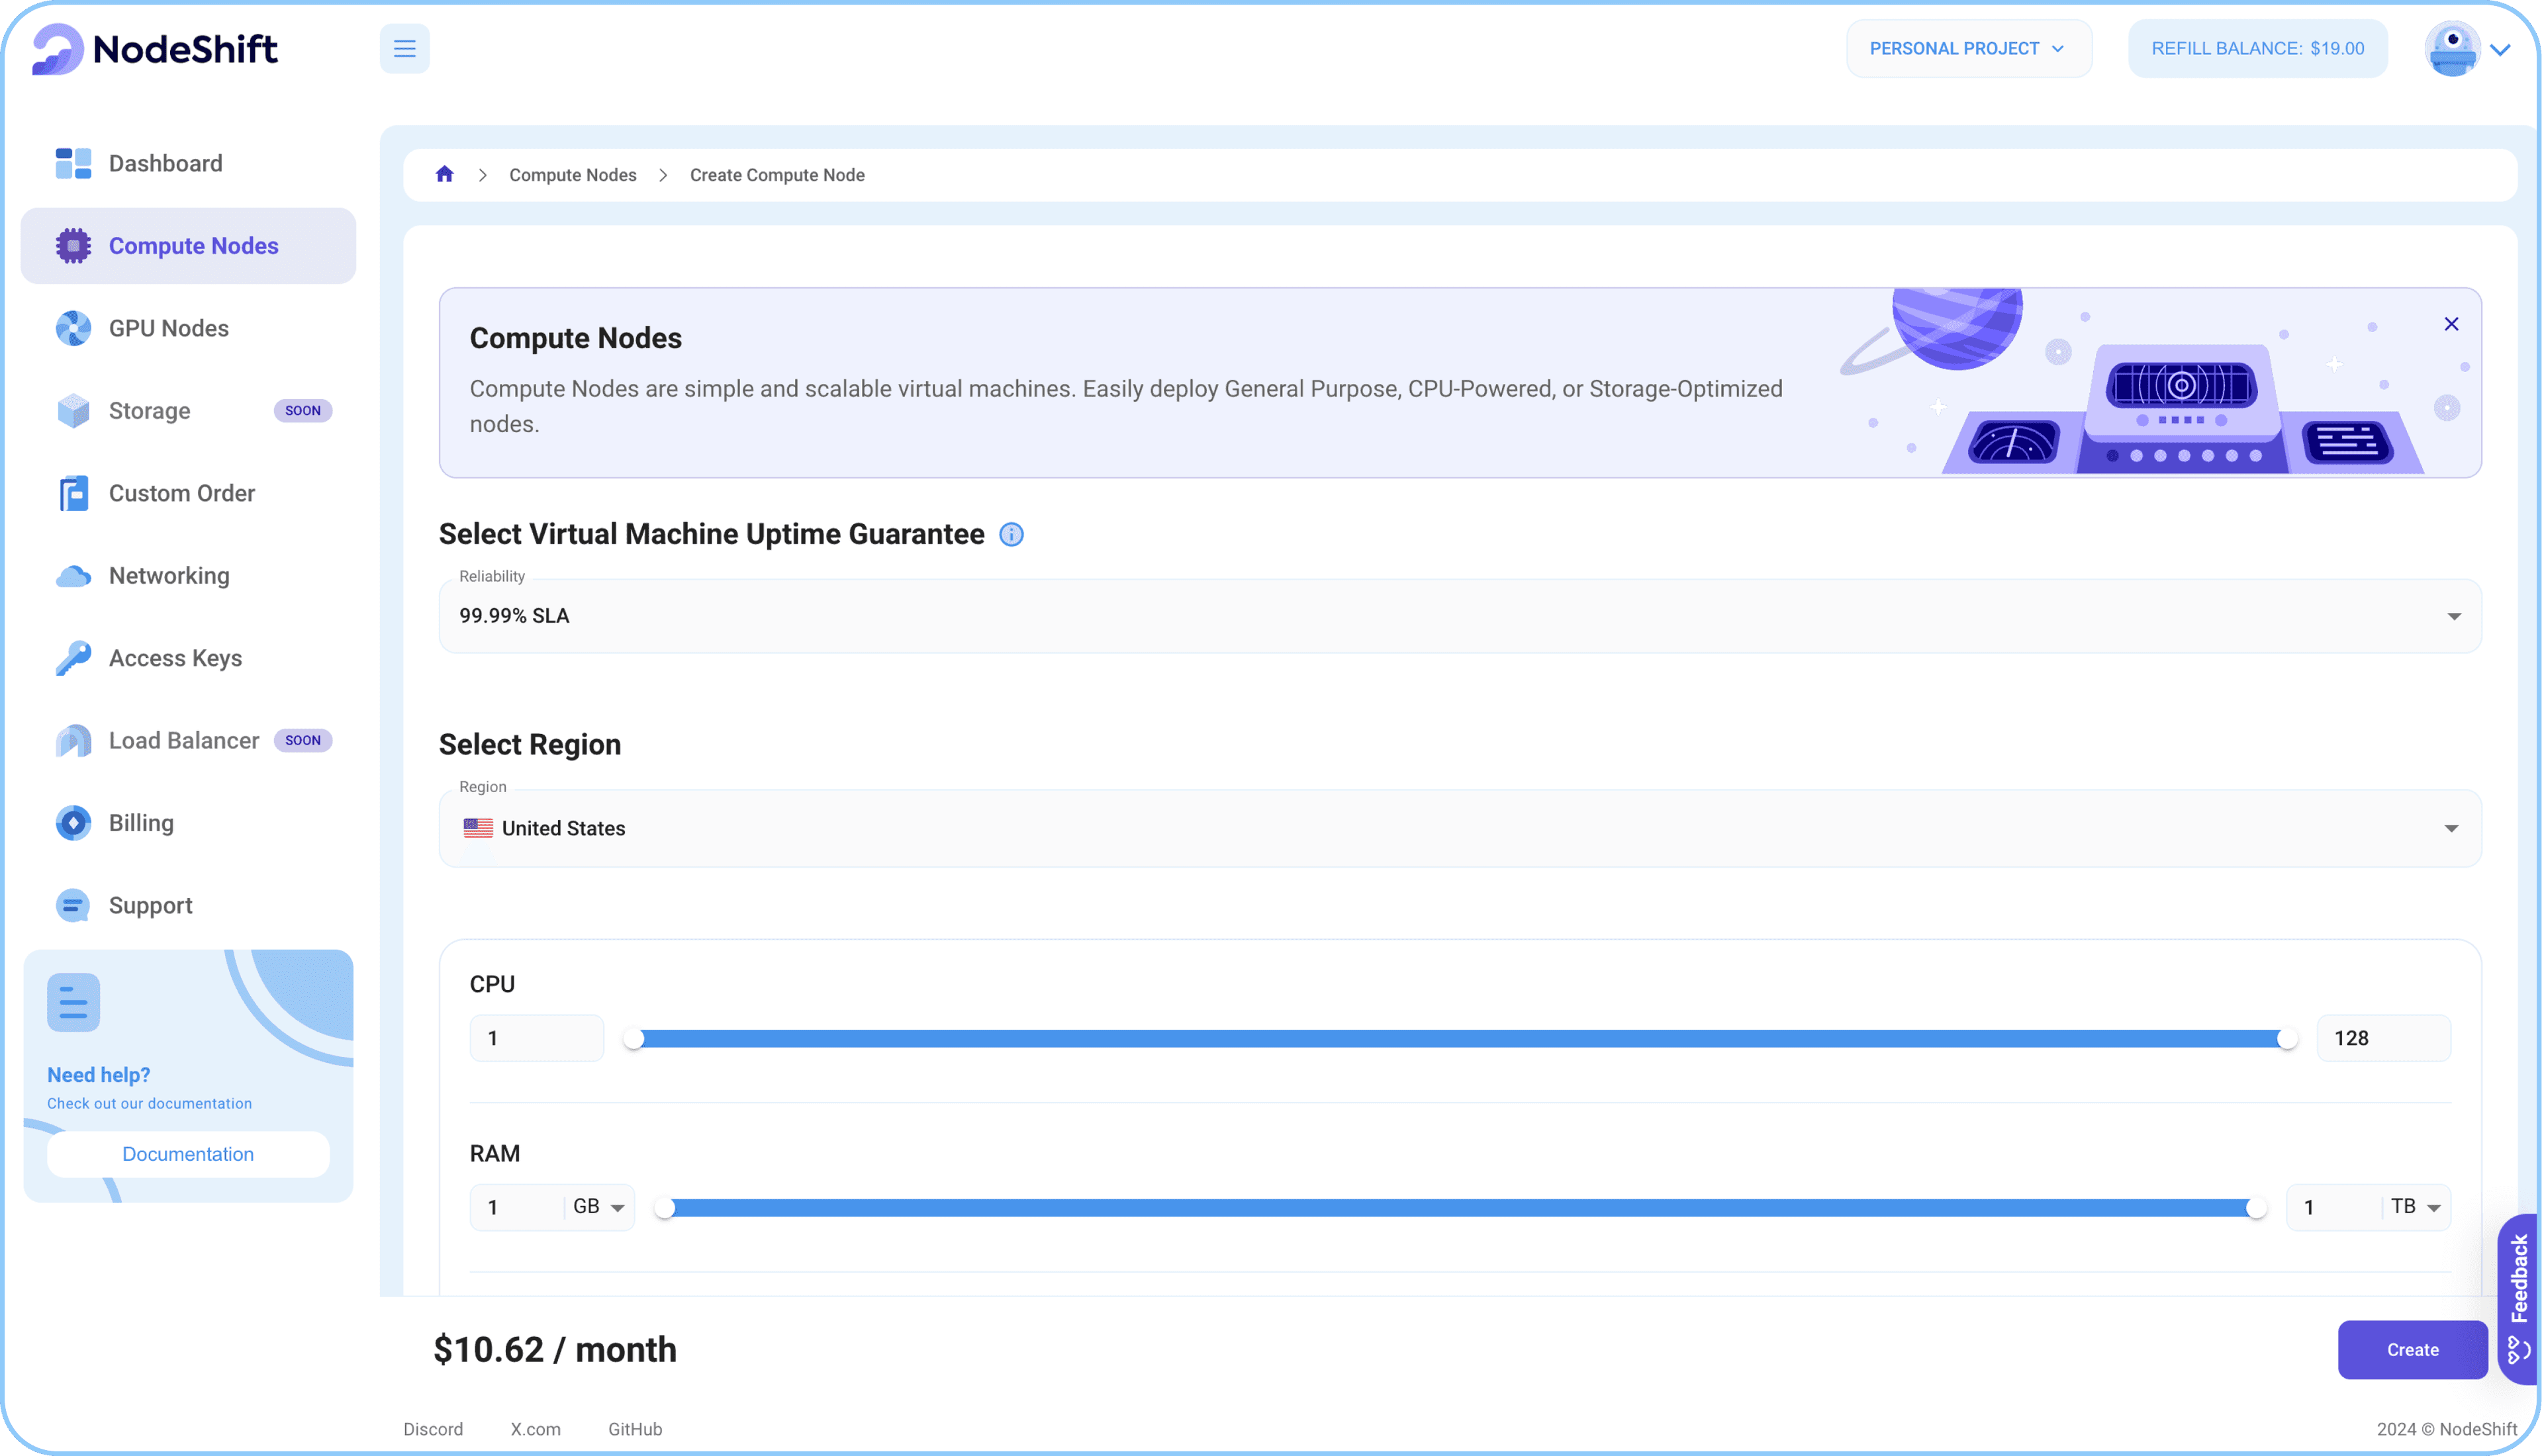Viewport: 2542px width, 1456px height.
Task: Open the GitHub footer link
Action: 635,1429
